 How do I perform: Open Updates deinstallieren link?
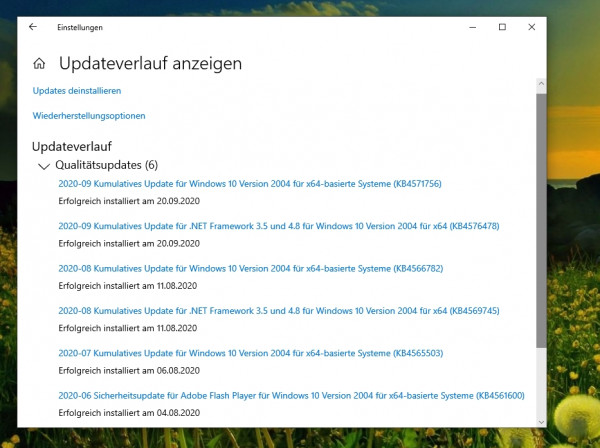(77, 91)
